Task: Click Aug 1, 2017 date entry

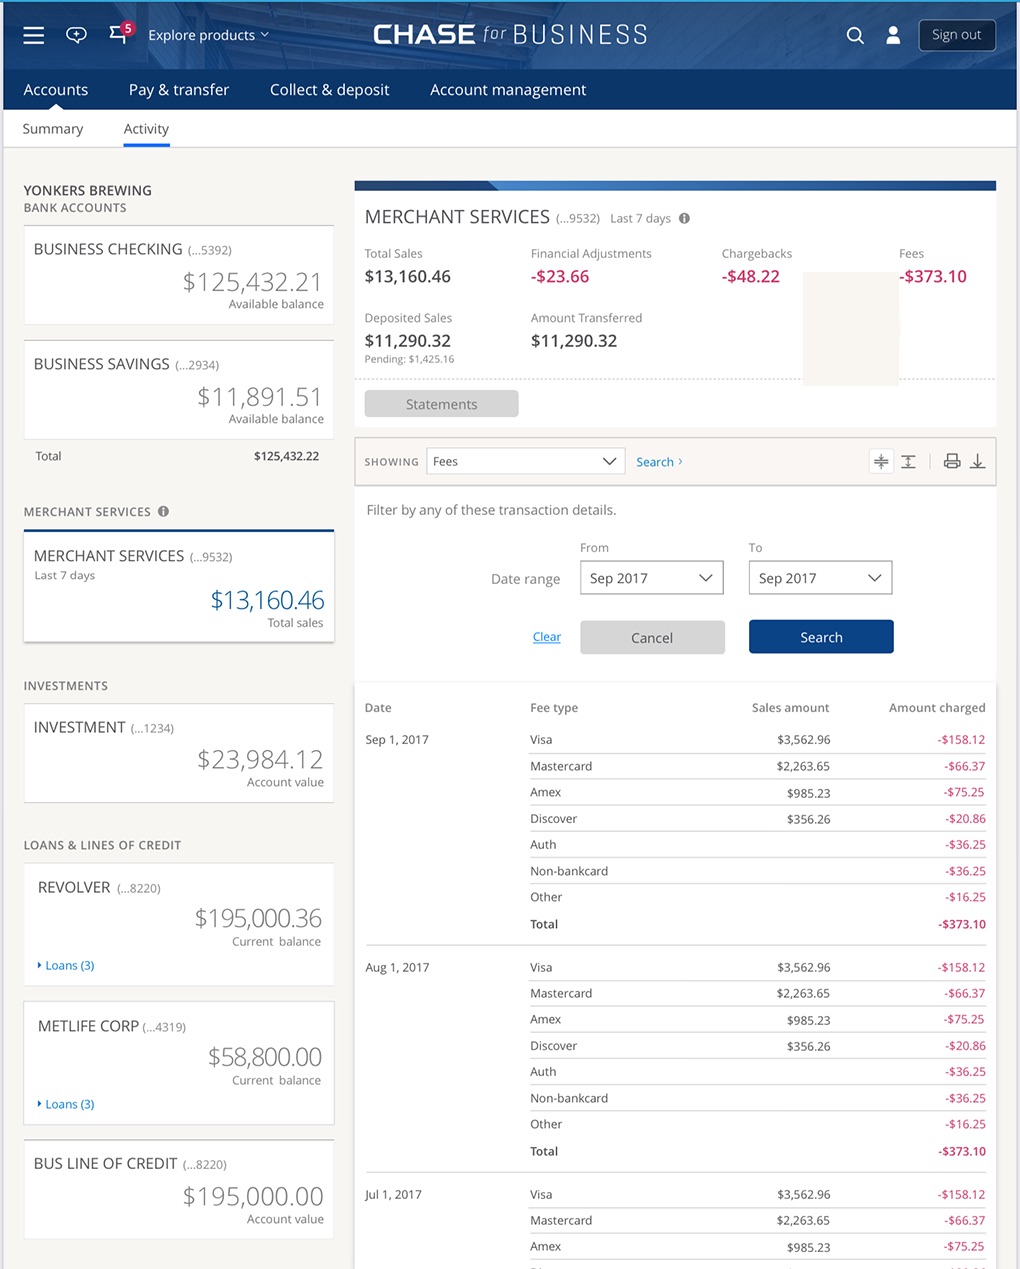Action: click(x=397, y=967)
